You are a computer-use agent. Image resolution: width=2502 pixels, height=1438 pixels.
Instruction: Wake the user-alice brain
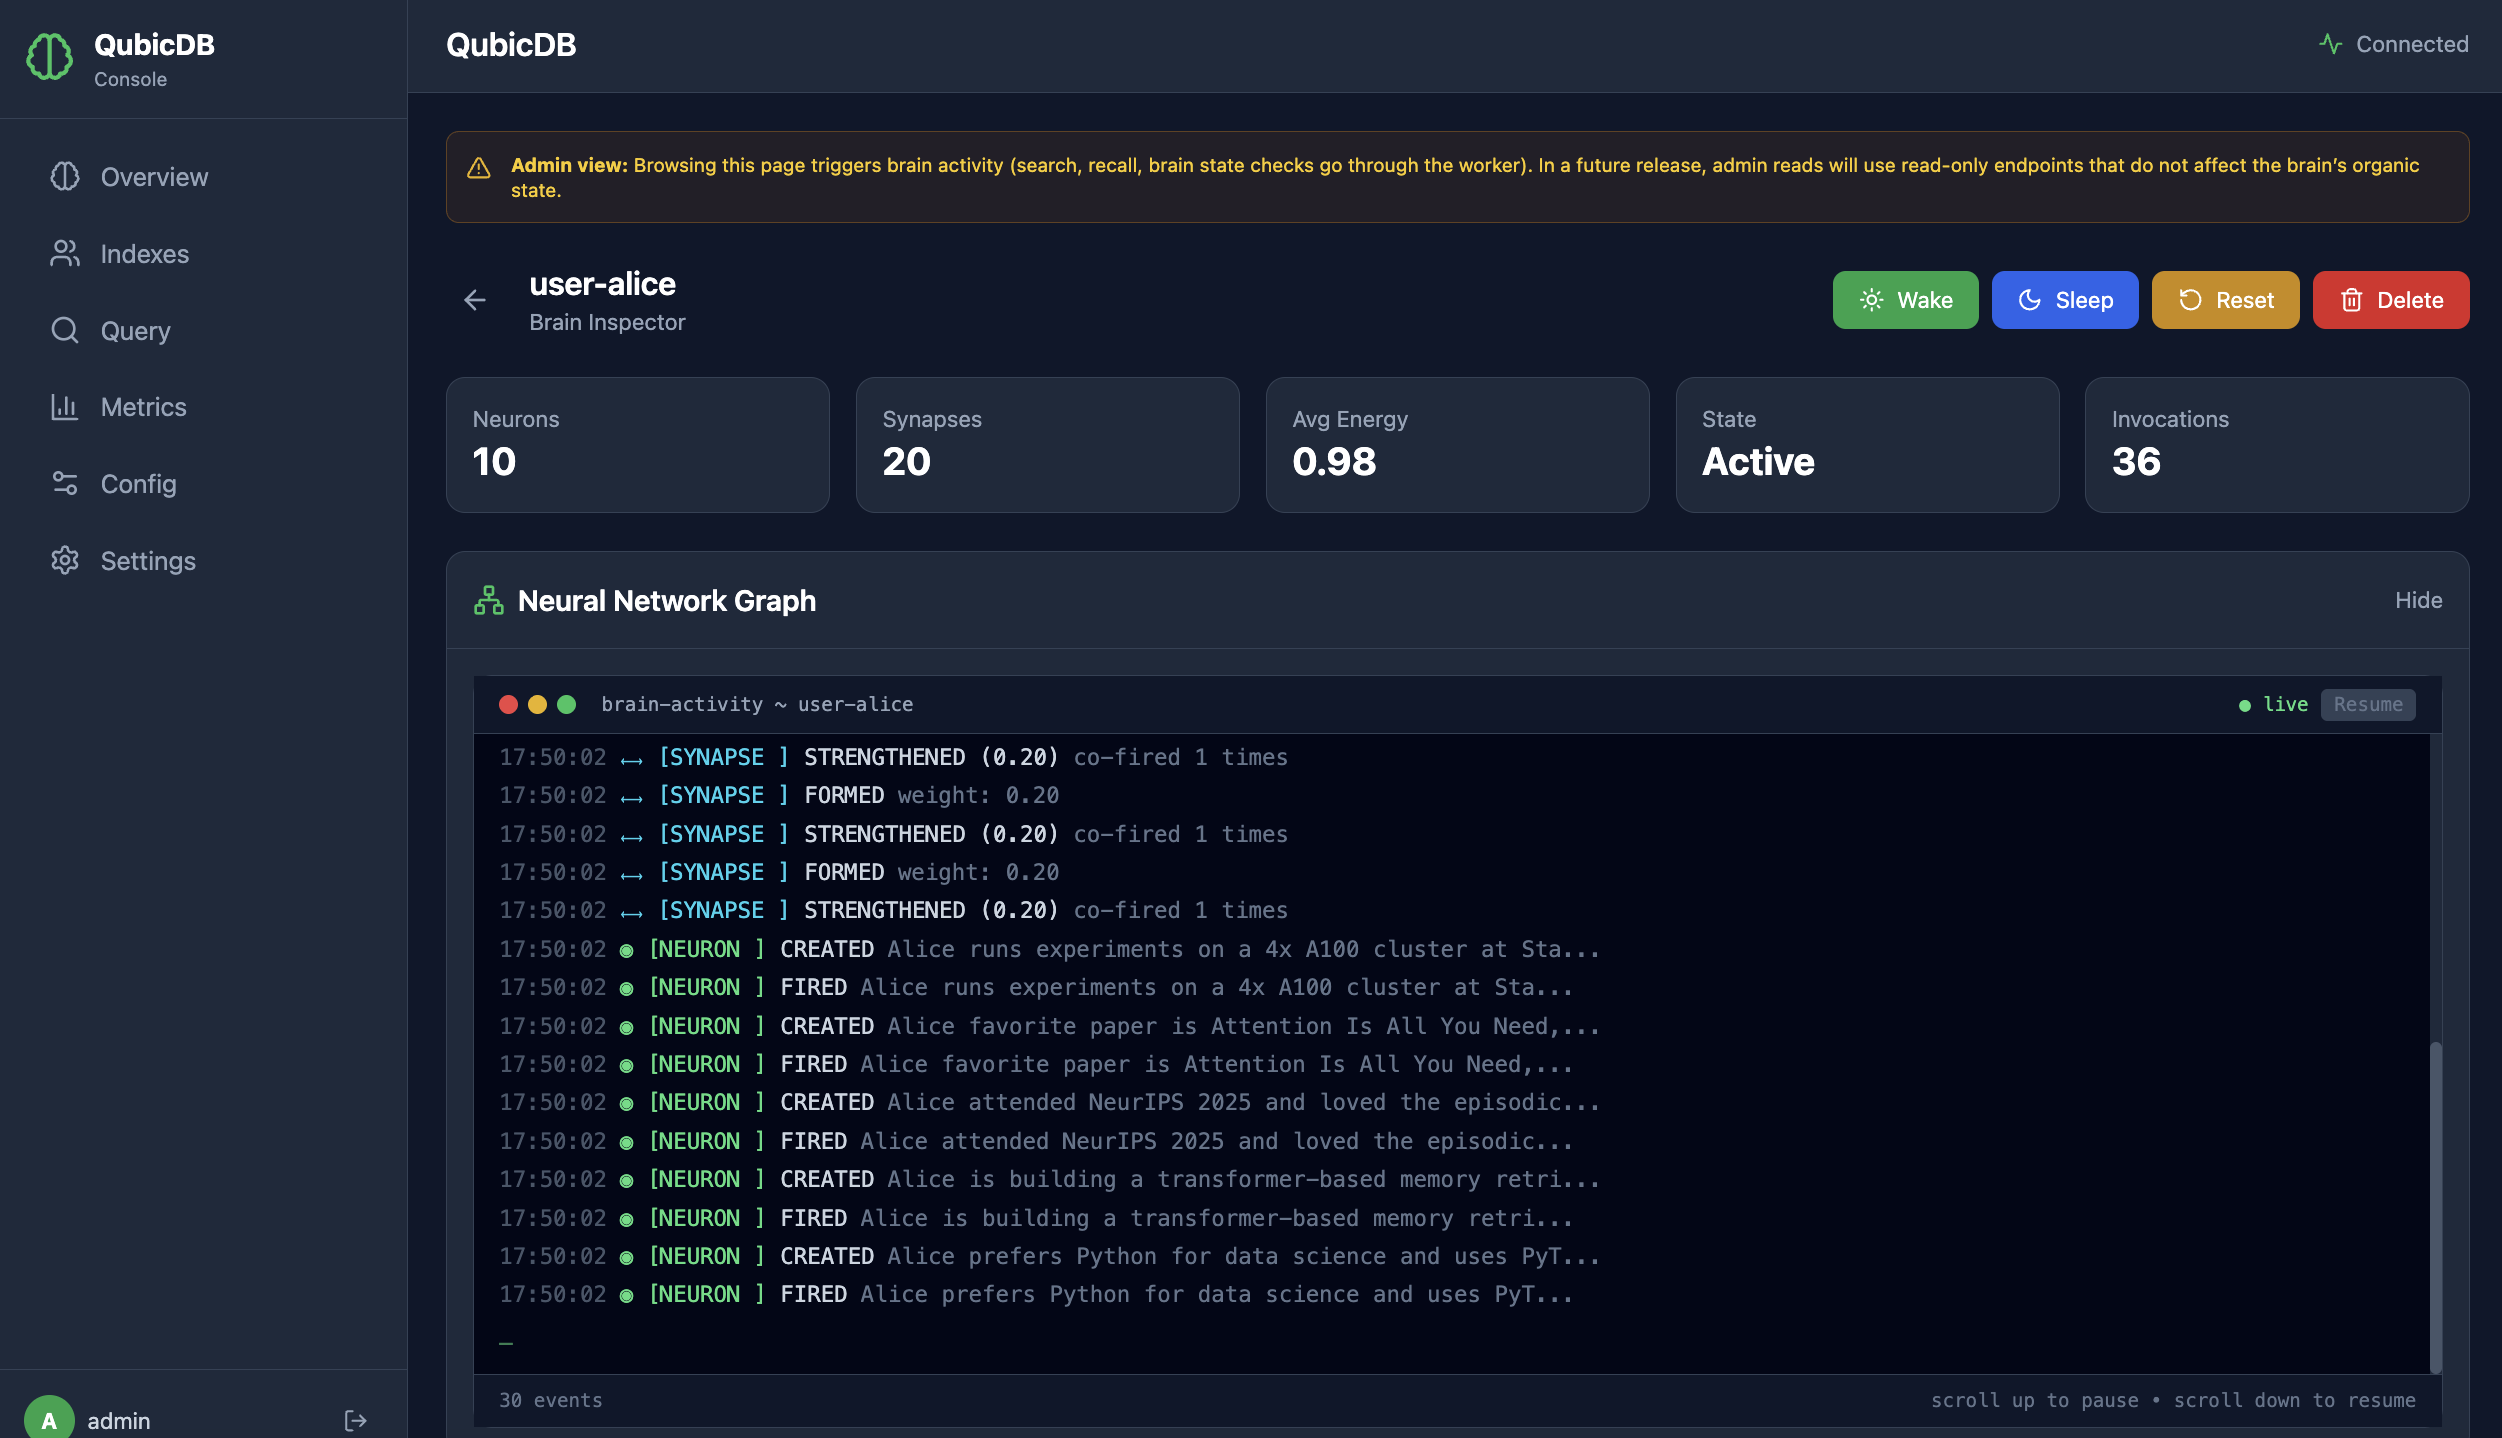[x=1905, y=300]
